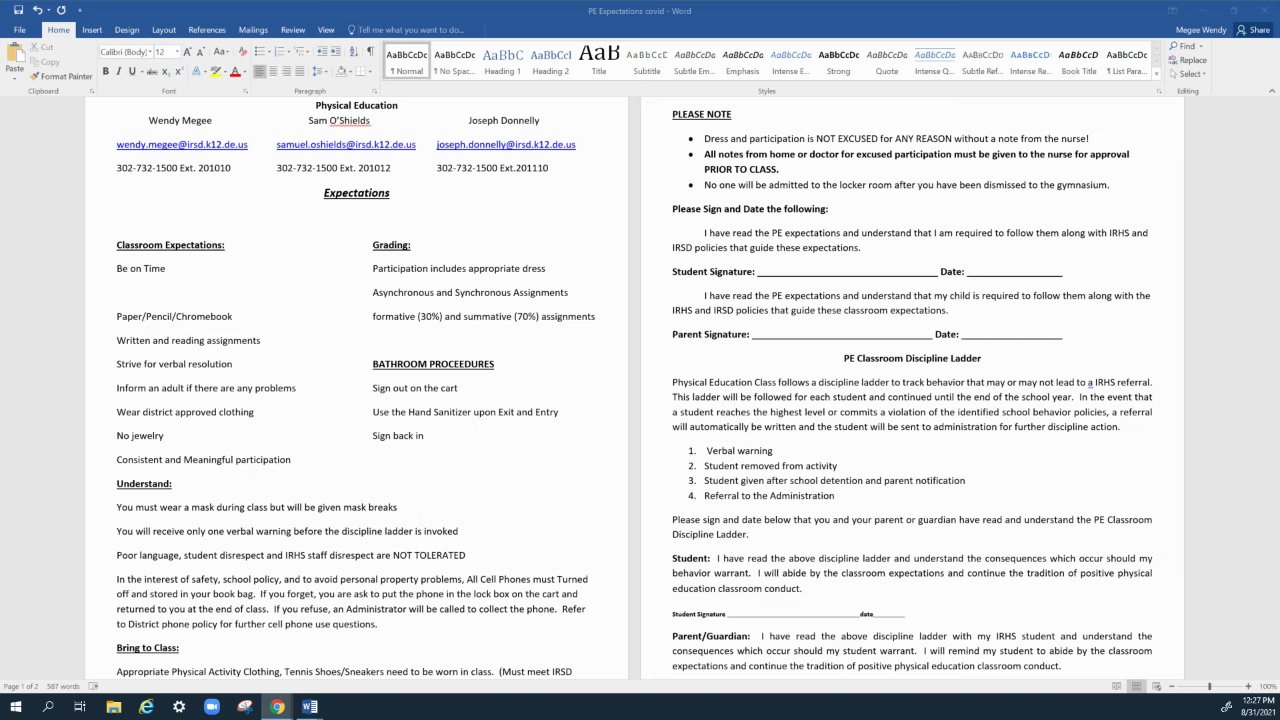Switch to Review tab
This screenshot has height=720, width=1280.
coord(293,30)
